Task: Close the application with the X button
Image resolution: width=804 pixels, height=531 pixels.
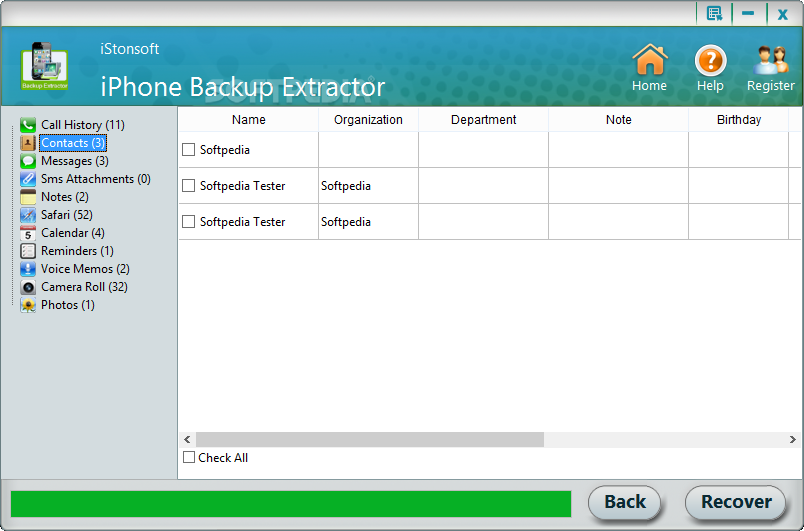Action: 782,14
